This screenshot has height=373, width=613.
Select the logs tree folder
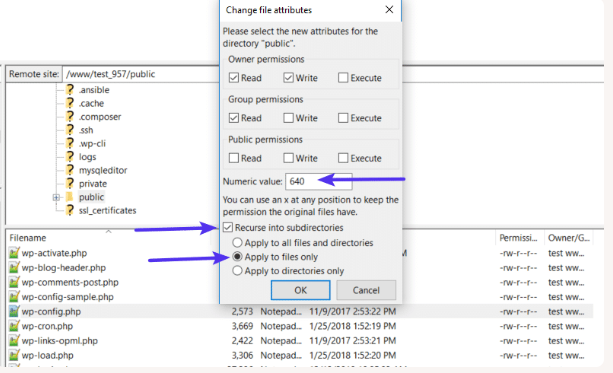coord(87,157)
